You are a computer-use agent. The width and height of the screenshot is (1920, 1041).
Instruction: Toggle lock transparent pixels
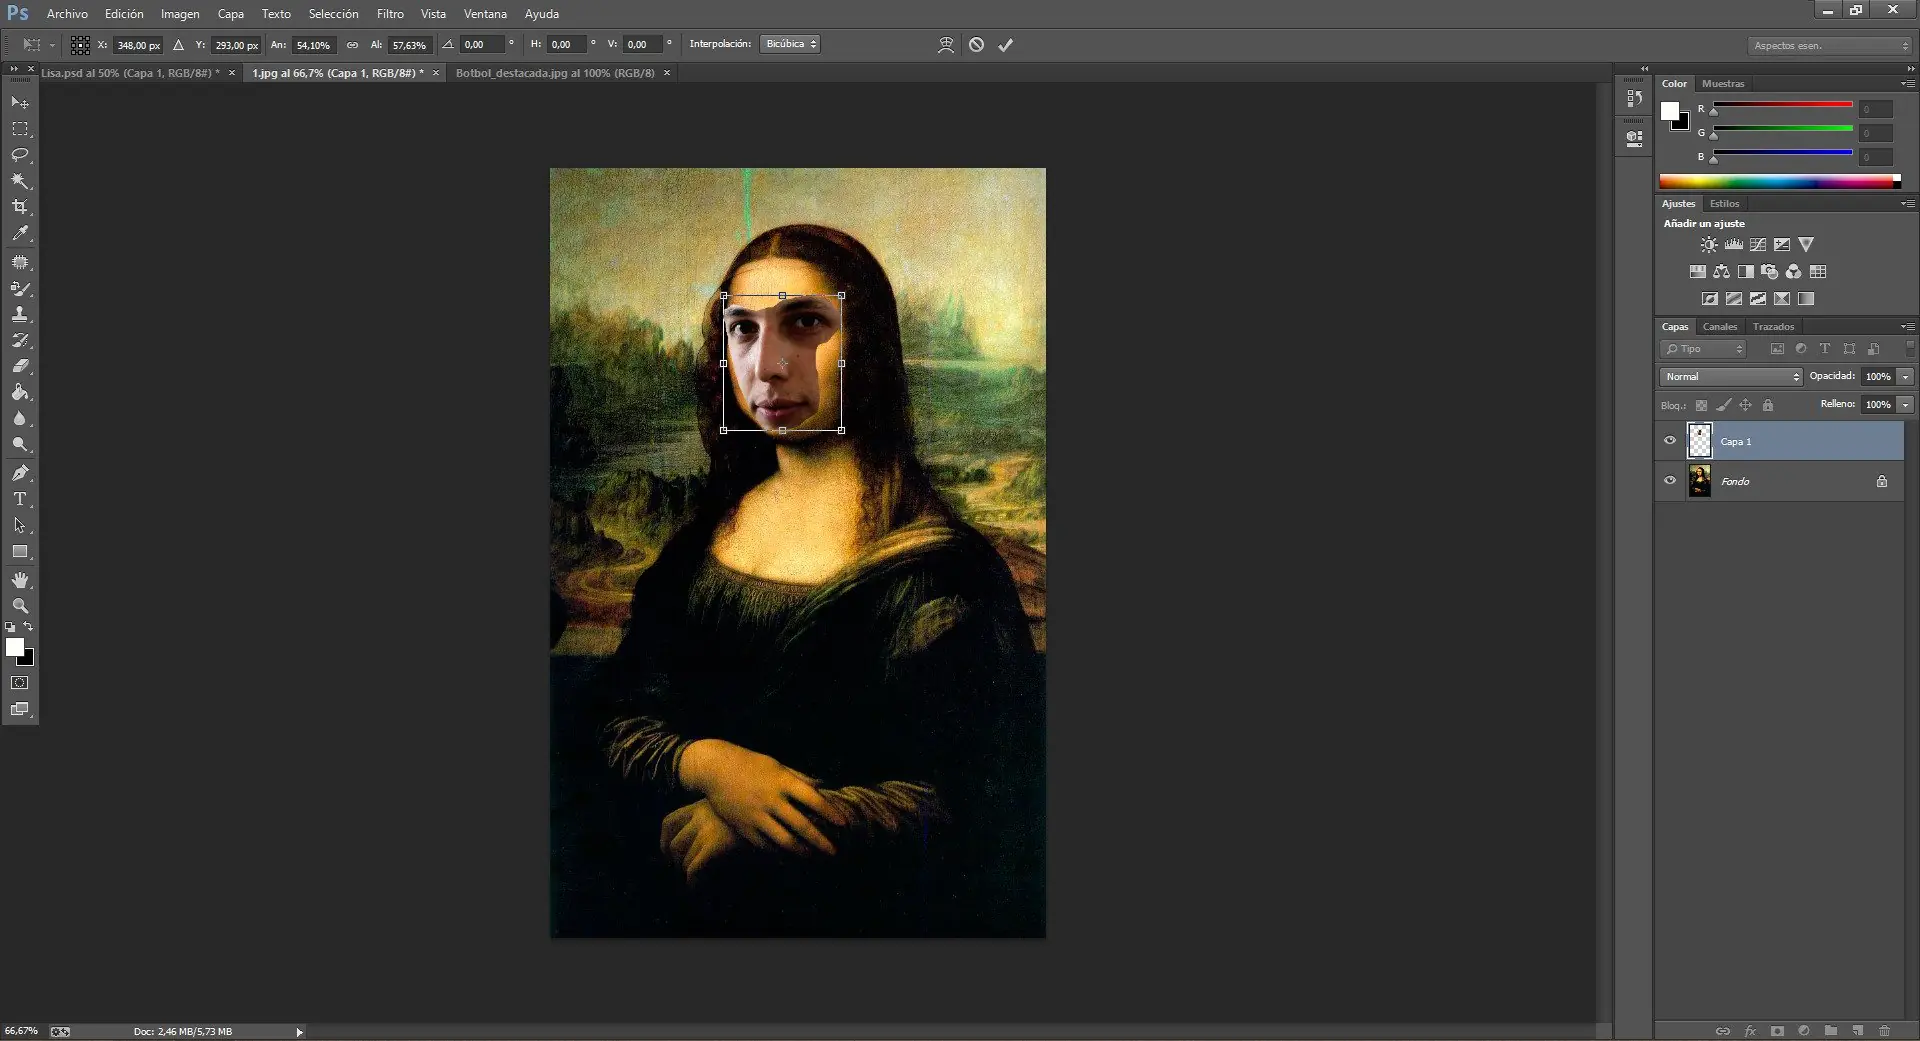coord(1701,405)
